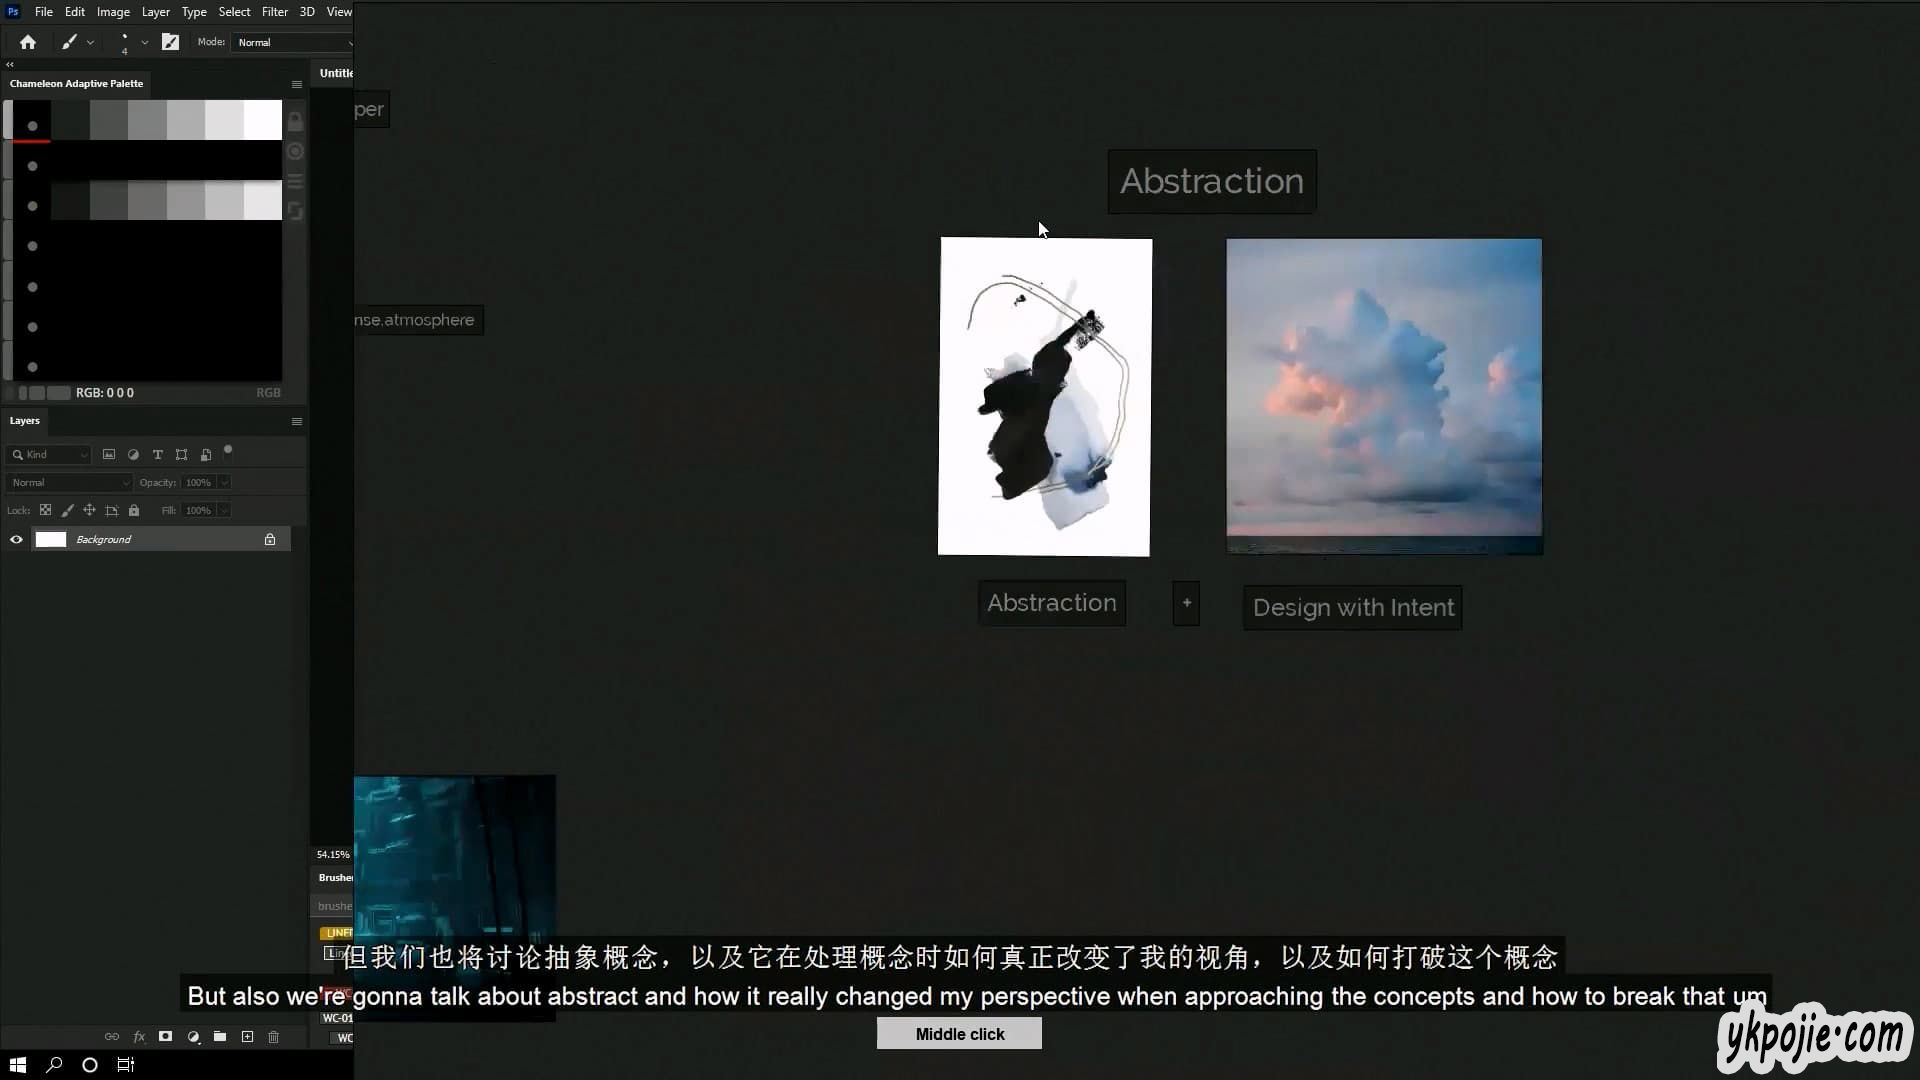This screenshot has width=1920, height=1080.
Task: Create new fill or adjustment layer icon
Action: pos(193,1037)
